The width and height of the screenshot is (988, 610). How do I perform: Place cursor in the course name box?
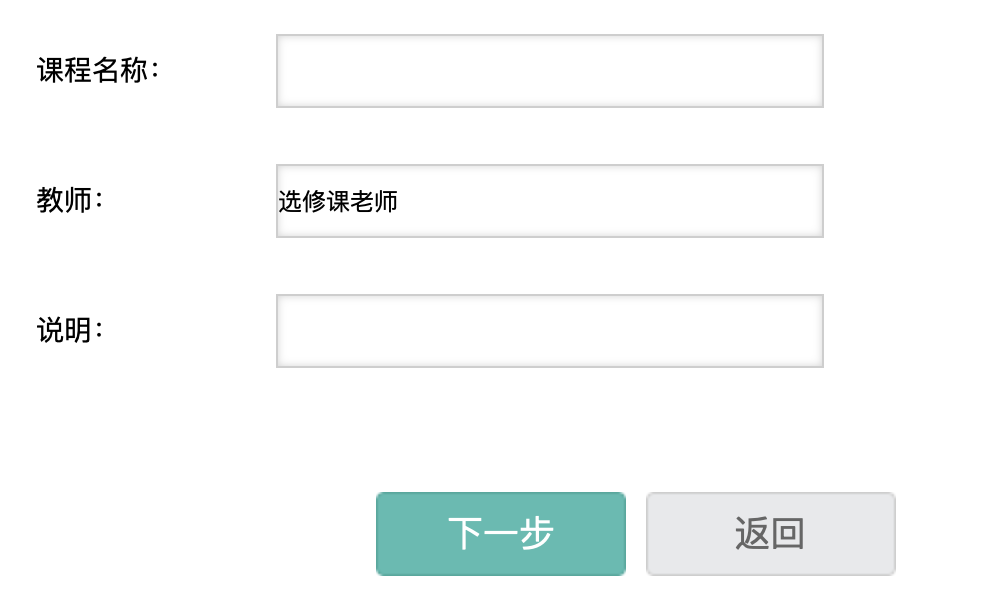[549, 71]
